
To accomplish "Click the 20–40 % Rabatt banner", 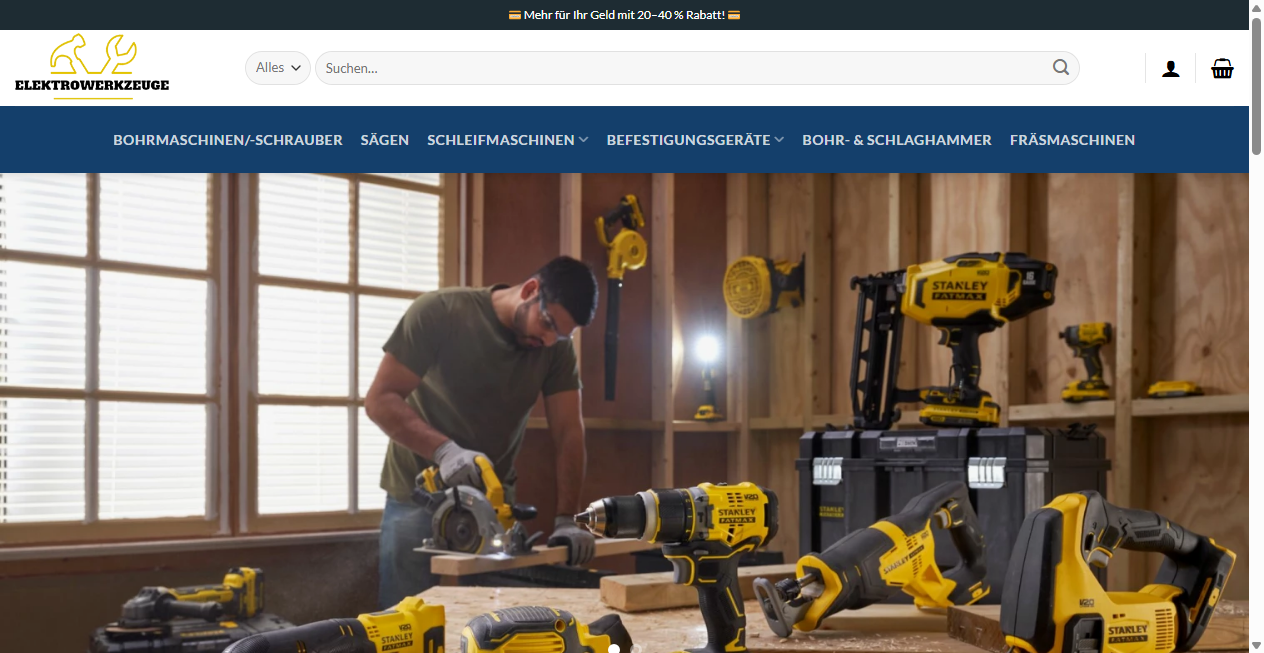I will coord(623,14).
